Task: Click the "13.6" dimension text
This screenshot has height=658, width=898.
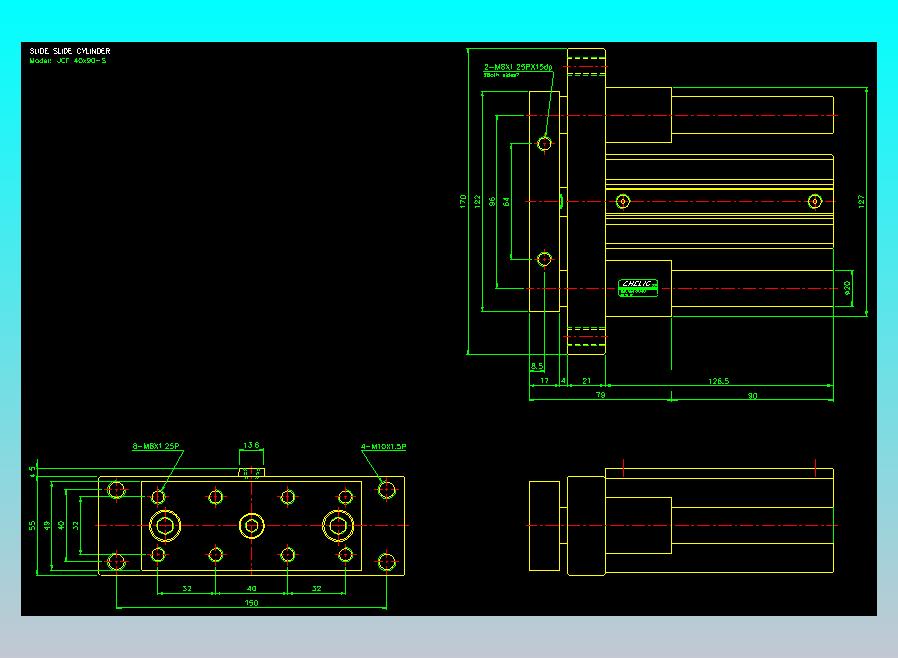Action: (251, 445)
